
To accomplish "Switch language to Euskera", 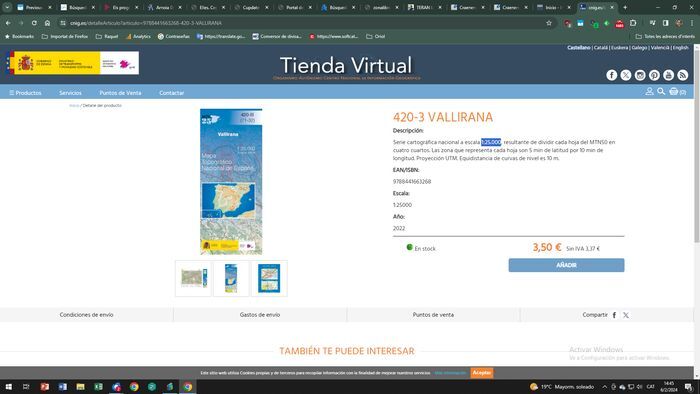I will (619, 47).
